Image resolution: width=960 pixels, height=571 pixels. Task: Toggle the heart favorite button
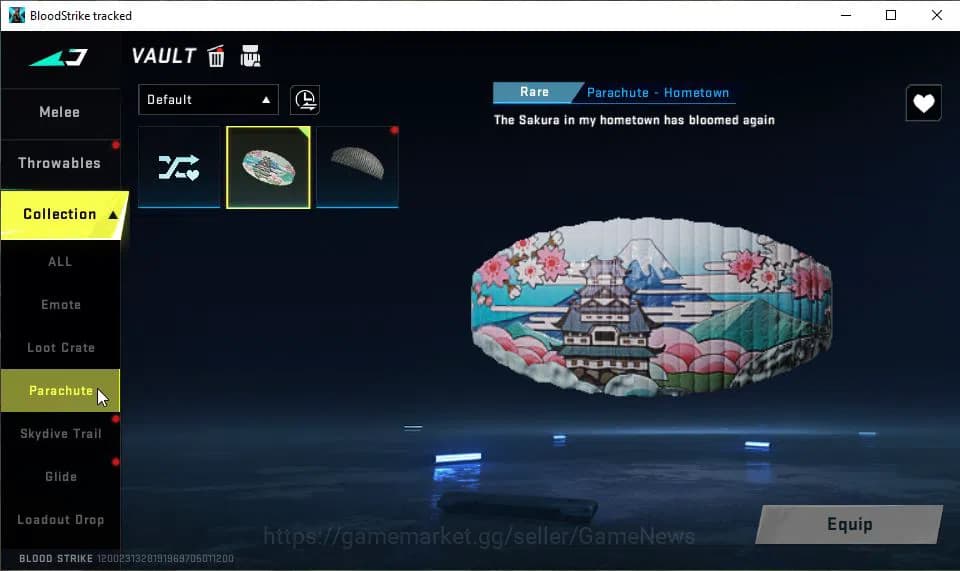click(x=923, y=103)
